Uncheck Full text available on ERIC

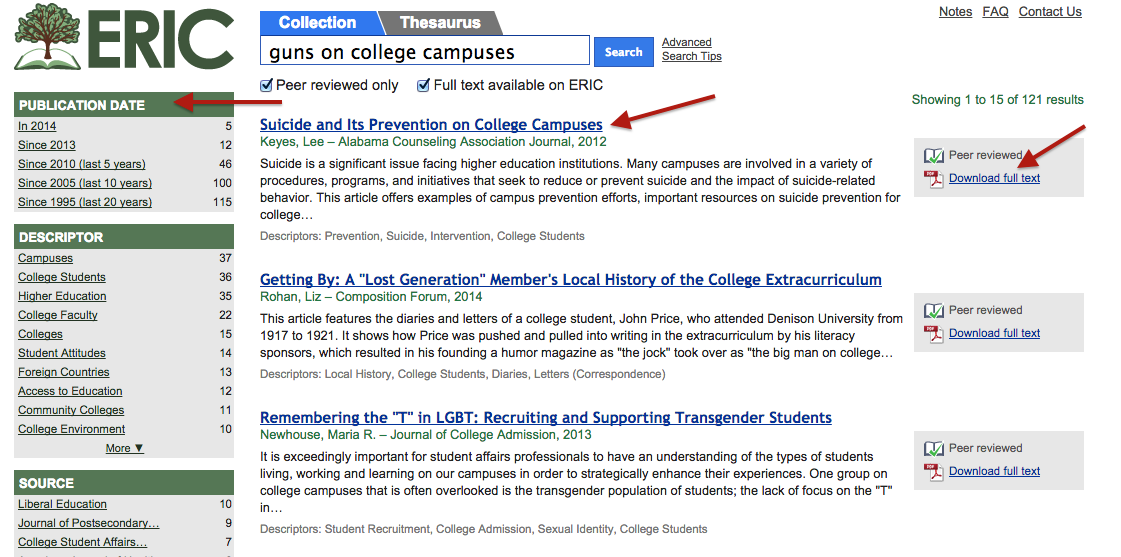coord(424,86)
